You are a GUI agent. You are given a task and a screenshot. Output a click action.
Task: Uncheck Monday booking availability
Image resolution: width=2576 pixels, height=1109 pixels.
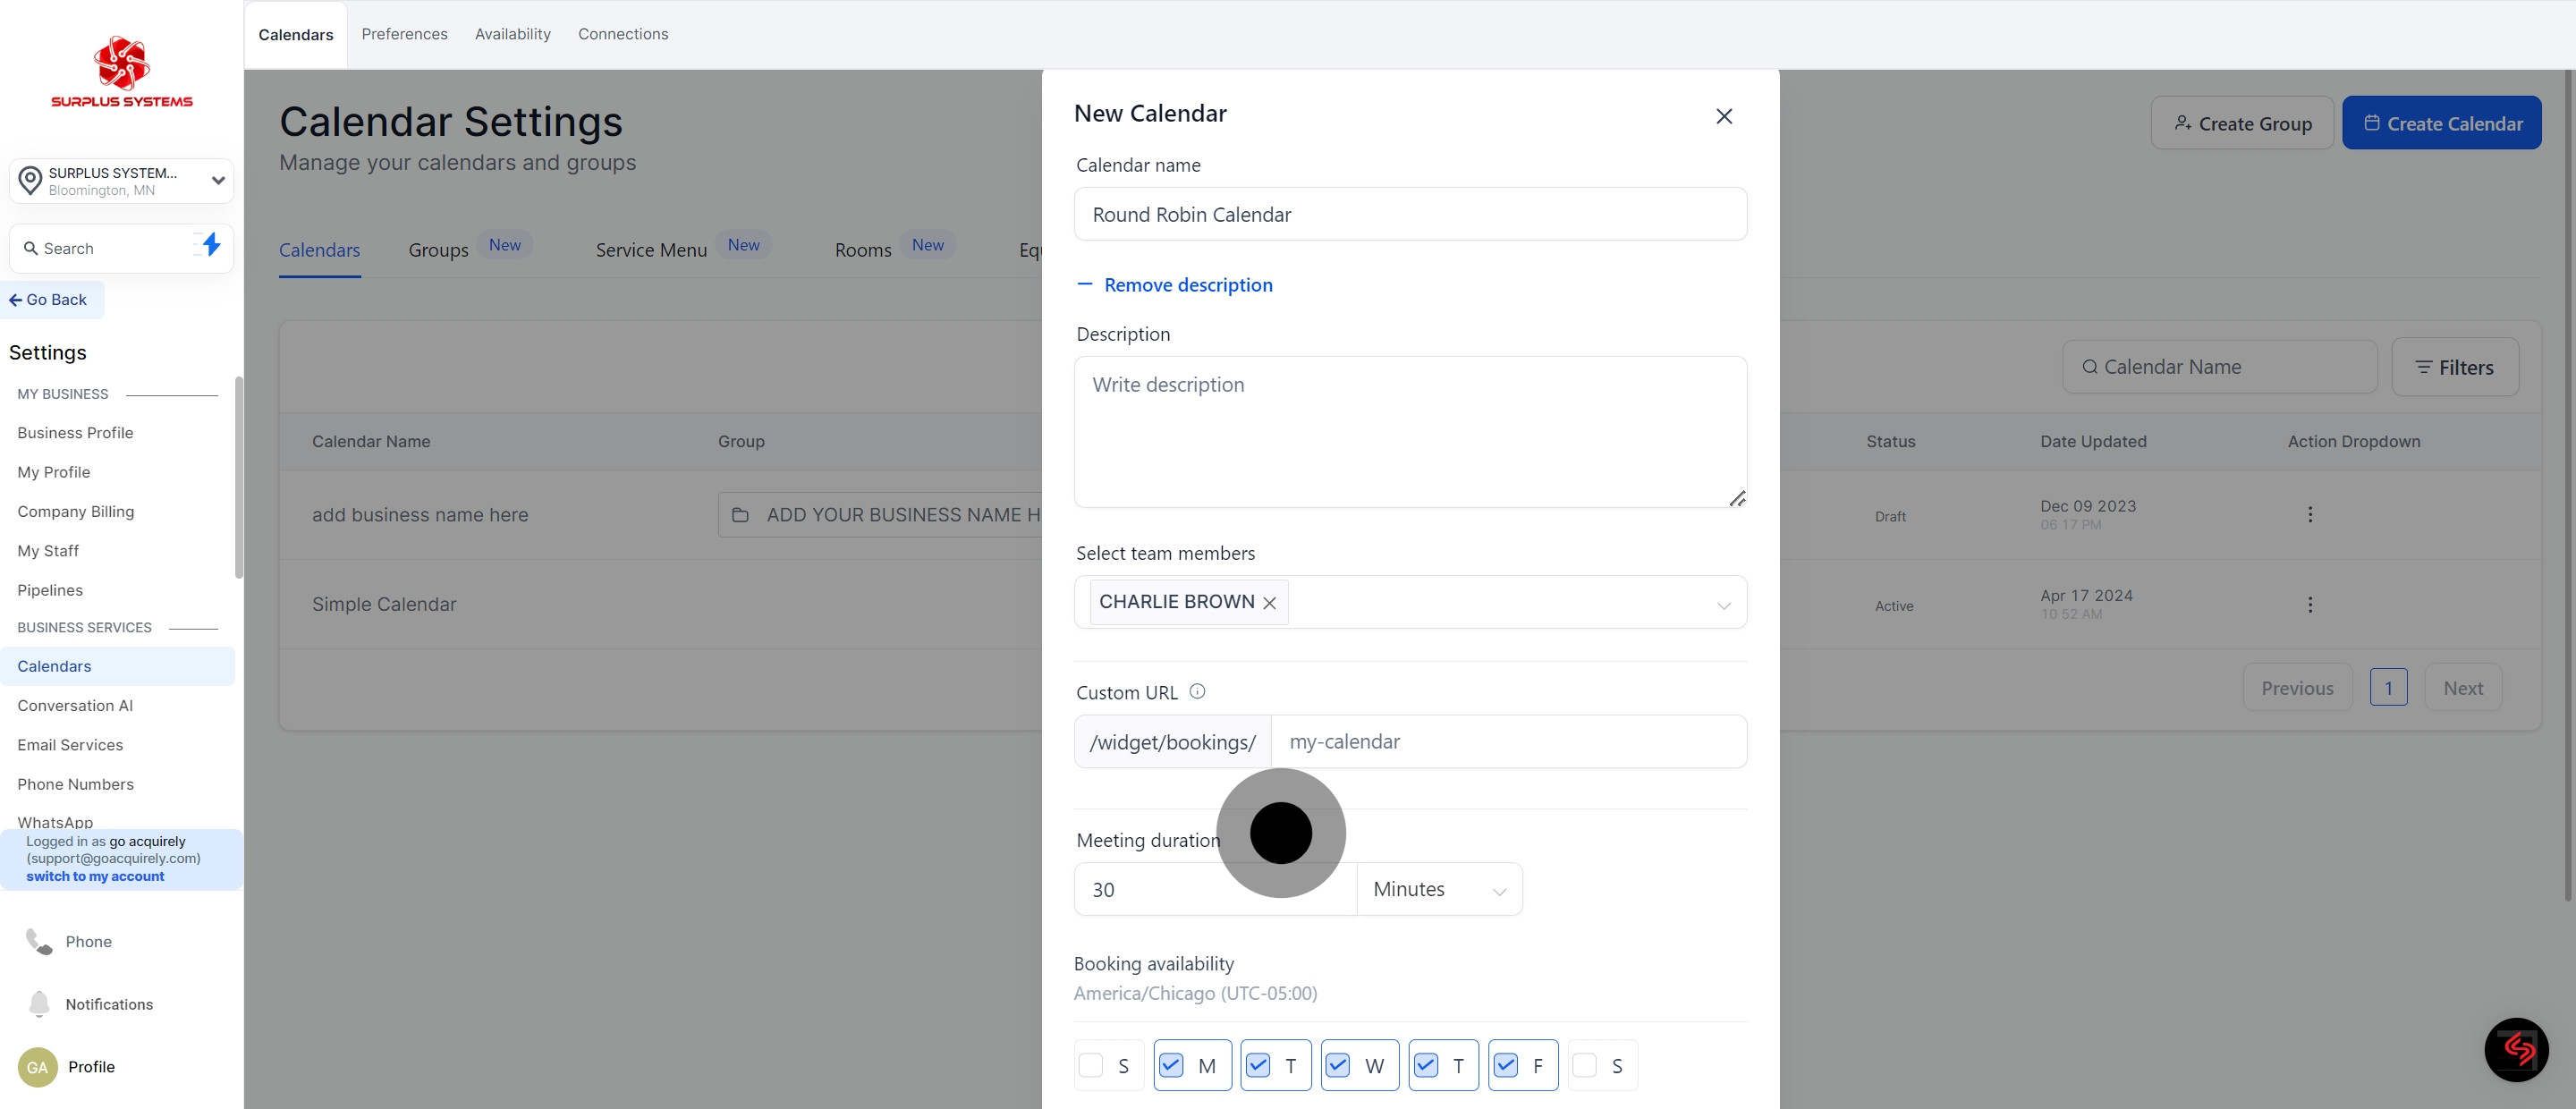coord(1171,1065)
